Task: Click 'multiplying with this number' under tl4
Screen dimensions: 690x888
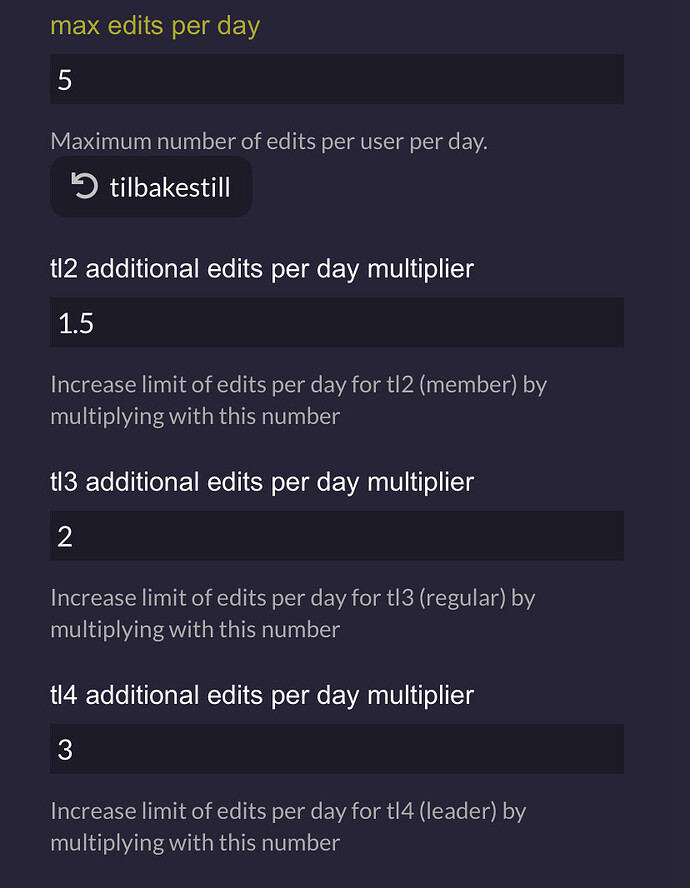Action: [x=195, y=843]
